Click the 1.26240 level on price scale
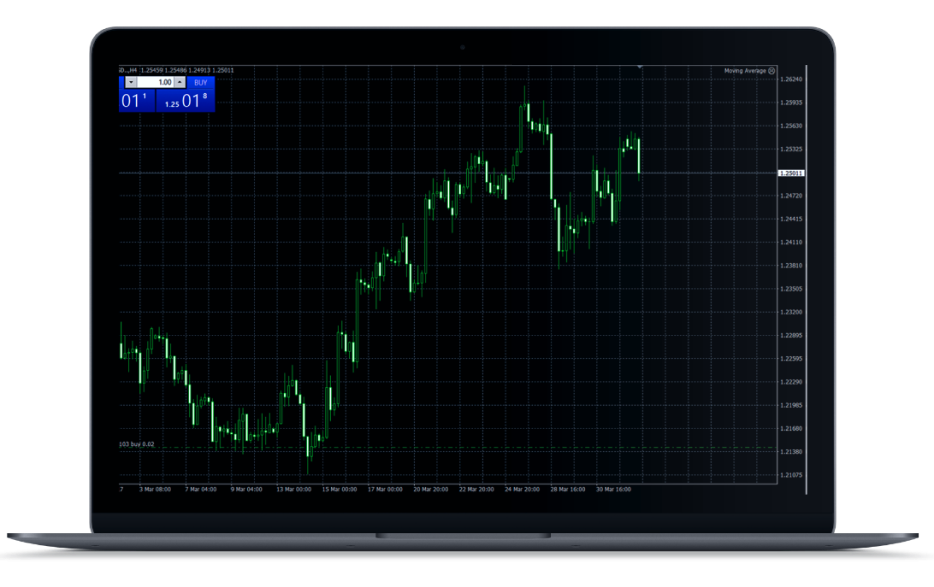 point(794,79)
